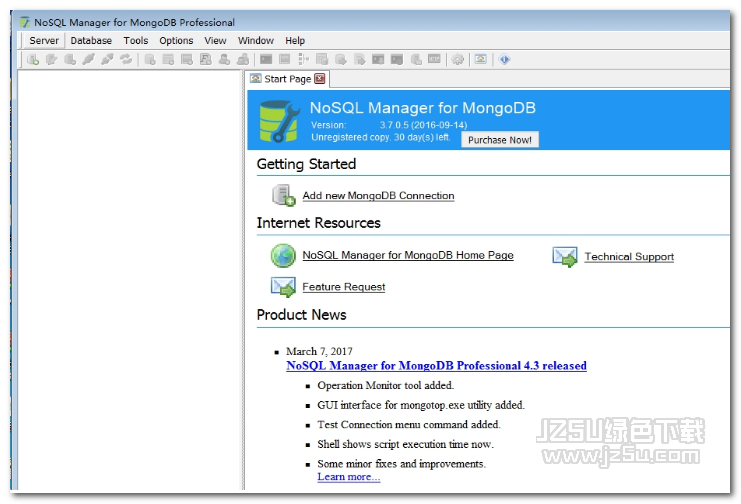This screenshot has width=741, height=504.
Task: Open NoSQL Manager for MongoDB Home Page link
Action: [x=408, y=255]
